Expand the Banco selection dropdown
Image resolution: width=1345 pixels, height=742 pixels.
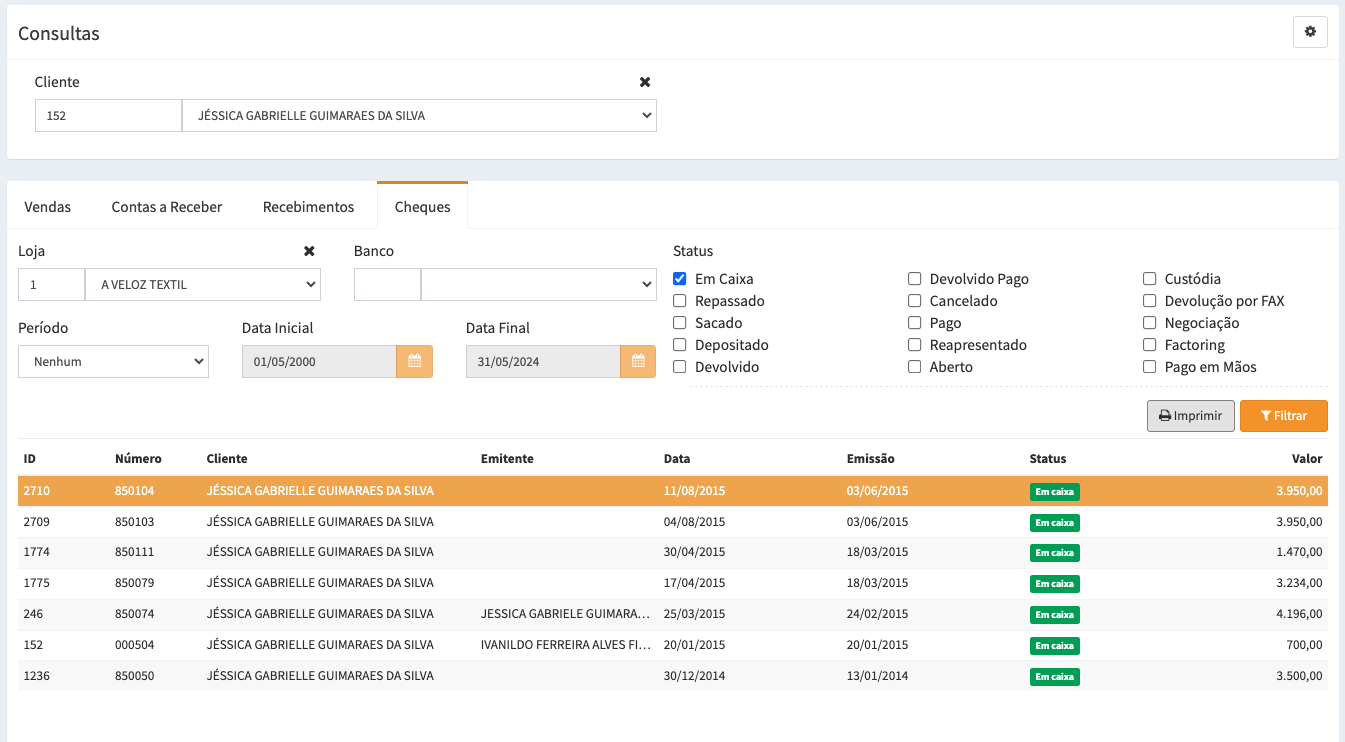coord(538,285)
